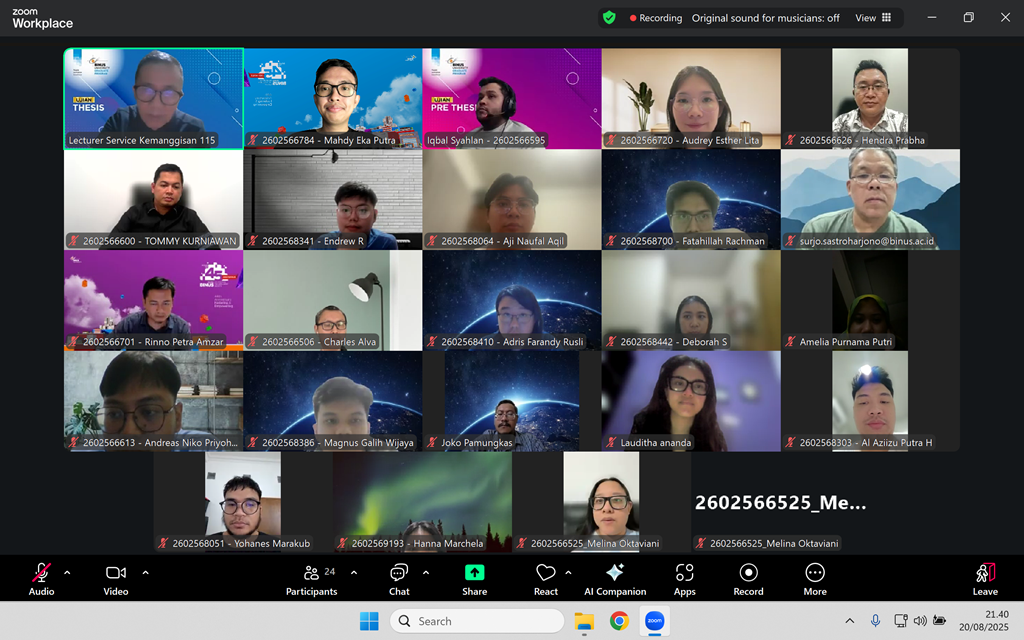Image resolution: width=1024 pixels, height=640 pixels.
Task: Open the More options menu
Action: [x=815, y=578]
